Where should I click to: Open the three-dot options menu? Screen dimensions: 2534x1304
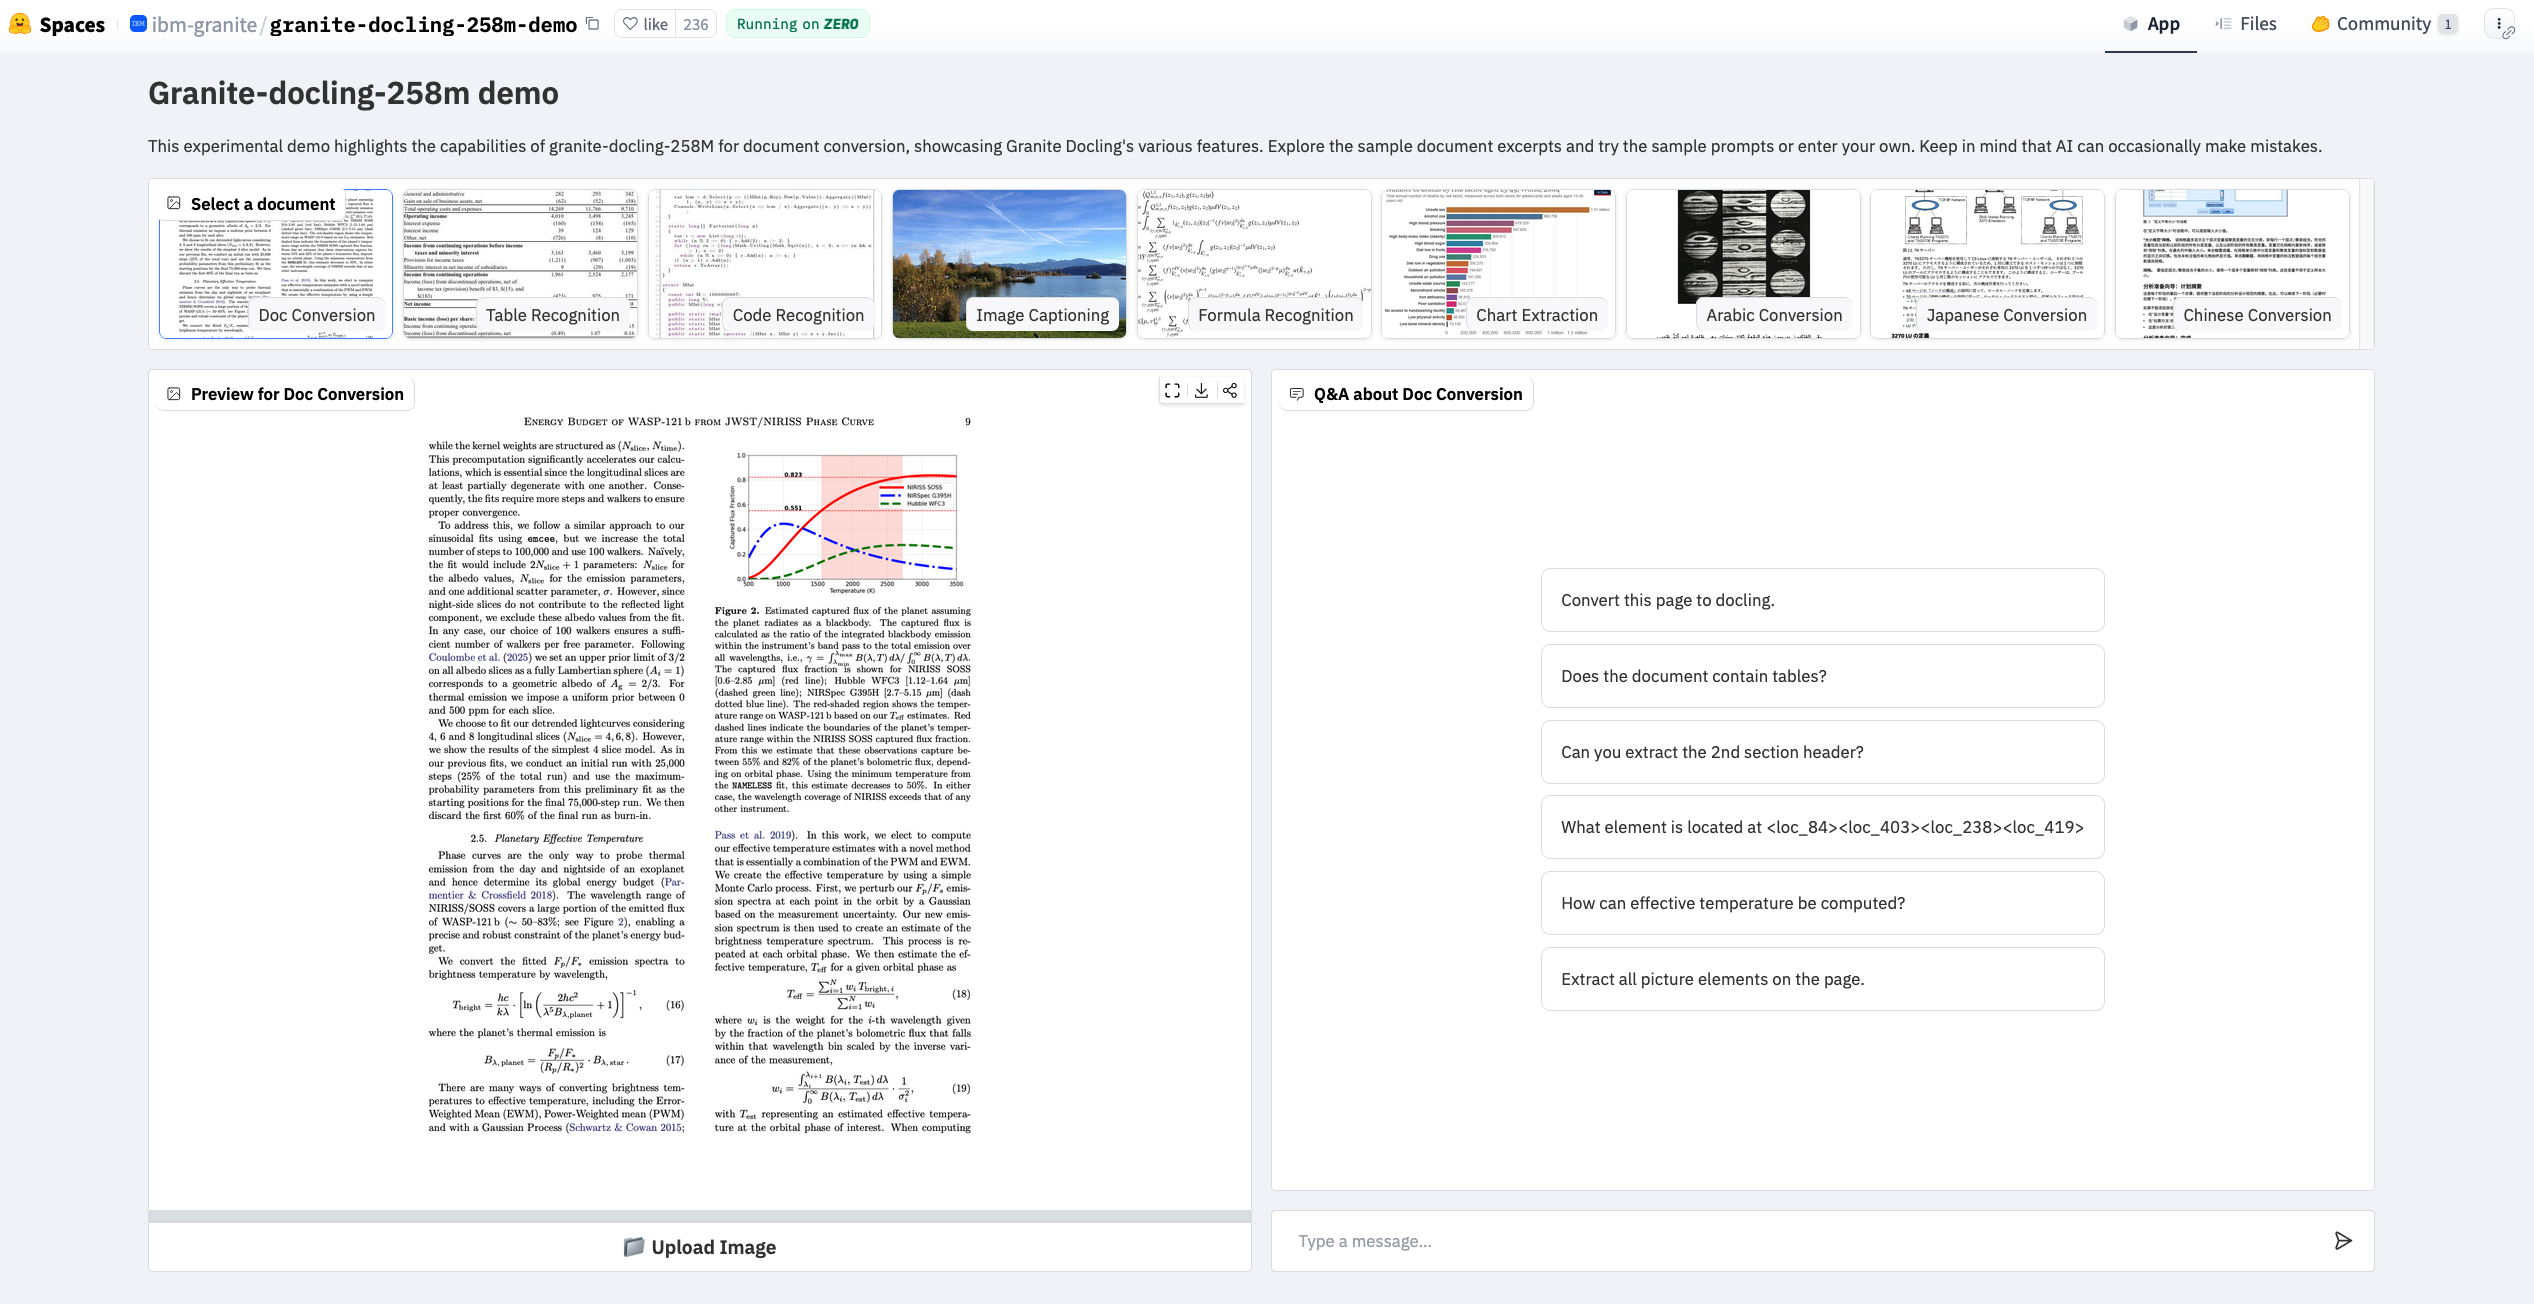point(2498,24)
